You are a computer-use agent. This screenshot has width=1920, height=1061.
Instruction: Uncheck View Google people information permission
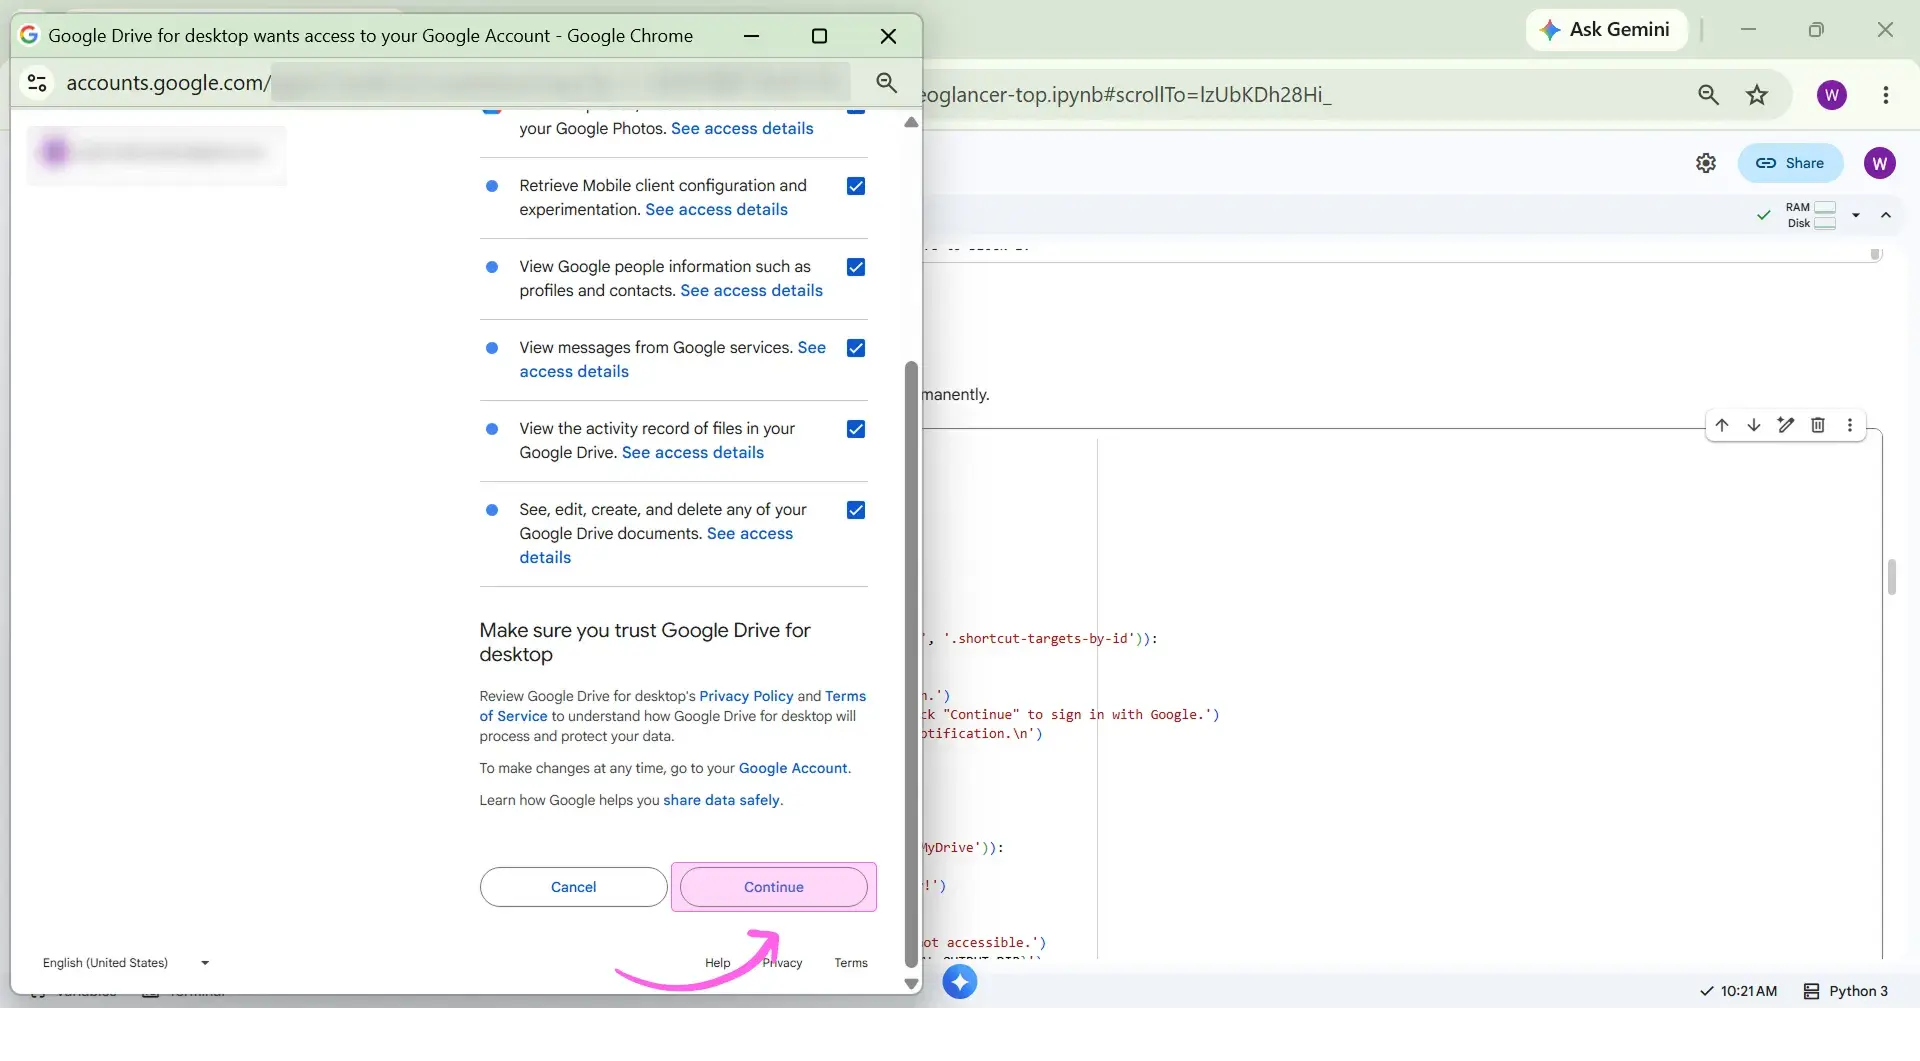856,267
